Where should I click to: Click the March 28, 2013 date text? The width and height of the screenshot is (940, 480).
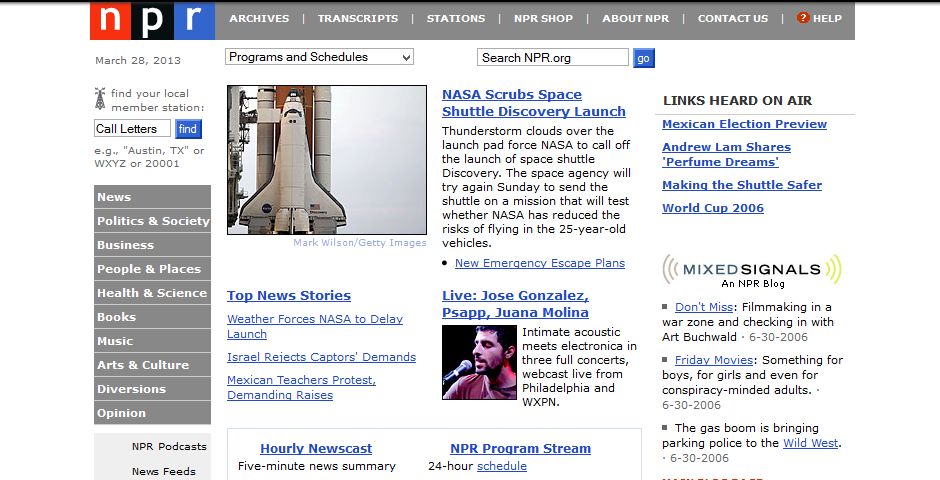138,61
